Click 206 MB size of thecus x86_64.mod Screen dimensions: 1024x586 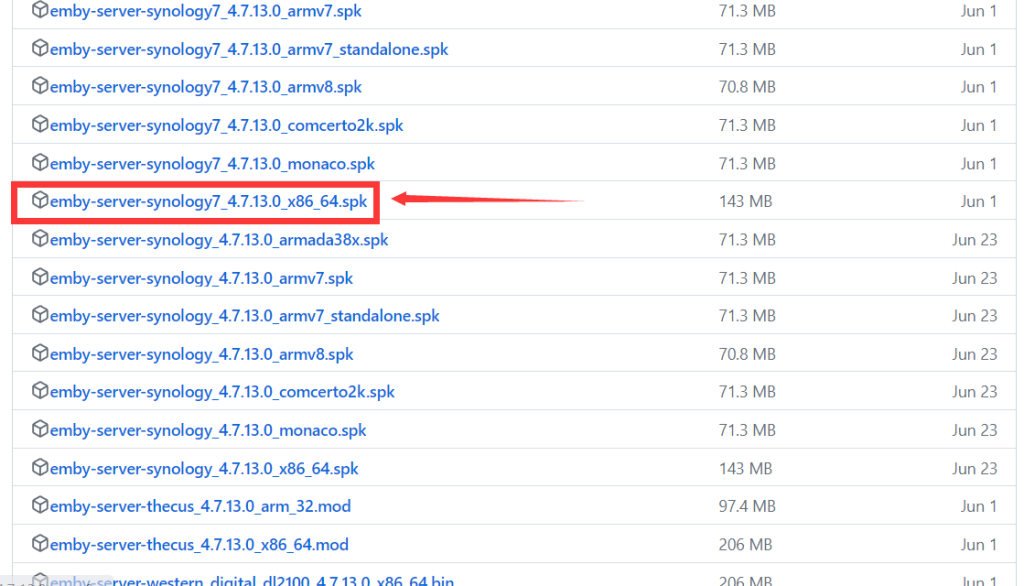[x=745, y=544]
